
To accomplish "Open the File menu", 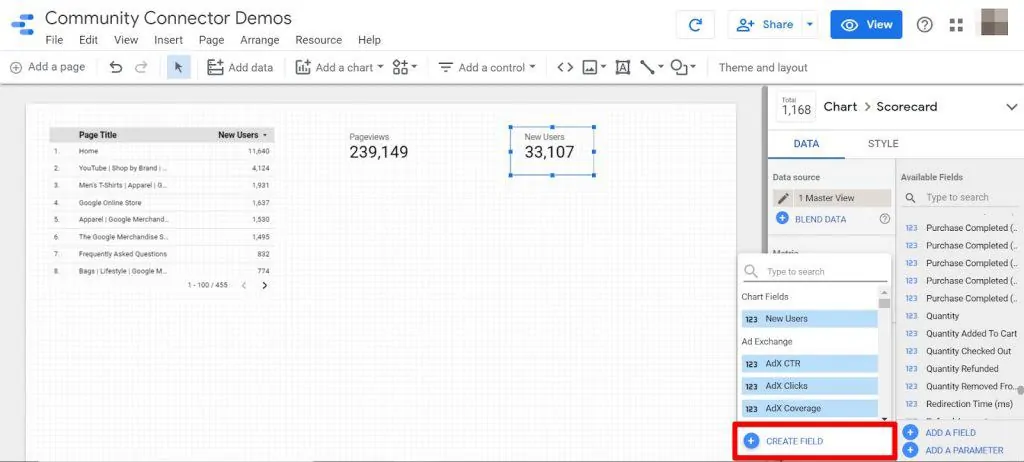I will [54, 40].
